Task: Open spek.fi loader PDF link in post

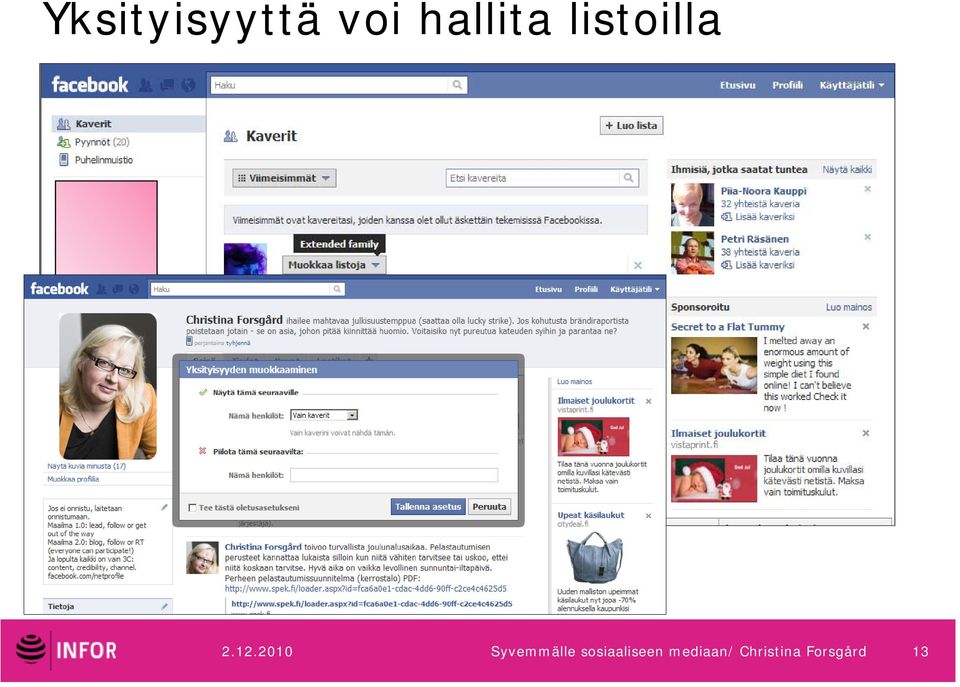Action: 366,589
